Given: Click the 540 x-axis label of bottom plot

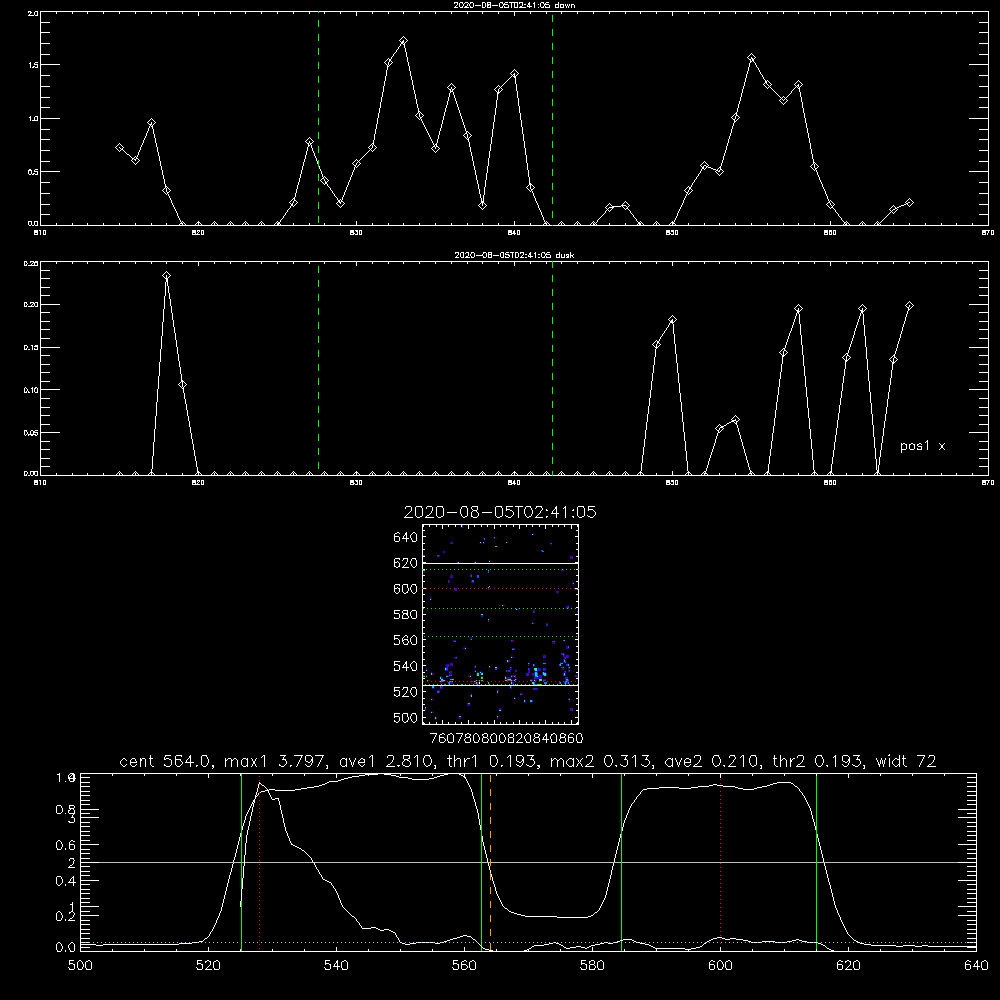Looking at the screenshot, I should (336, 966).
